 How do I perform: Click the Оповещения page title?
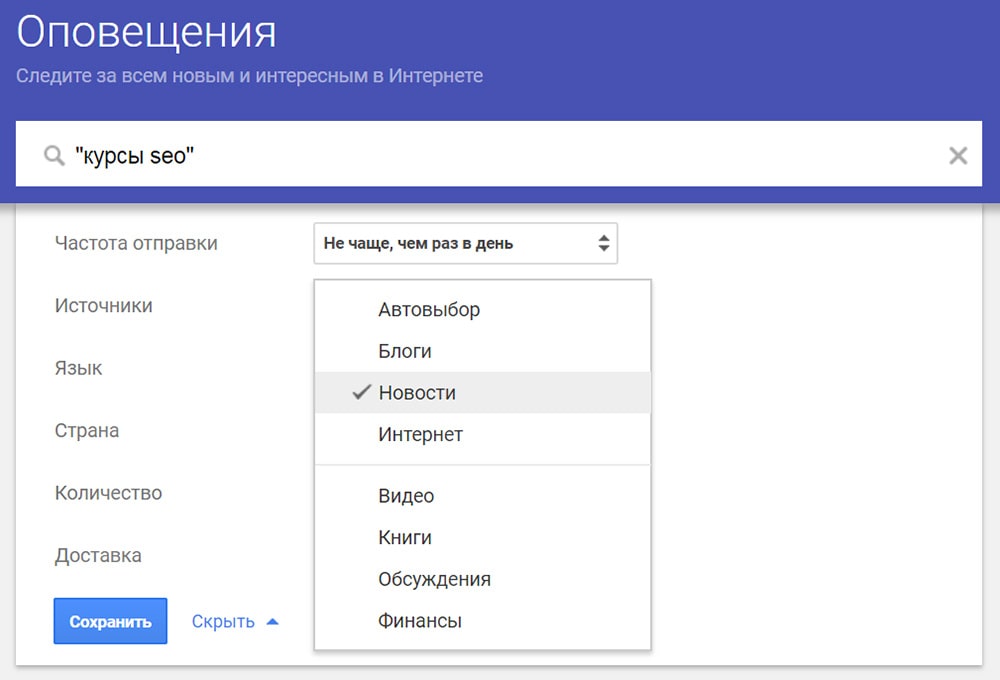[146, 34]
